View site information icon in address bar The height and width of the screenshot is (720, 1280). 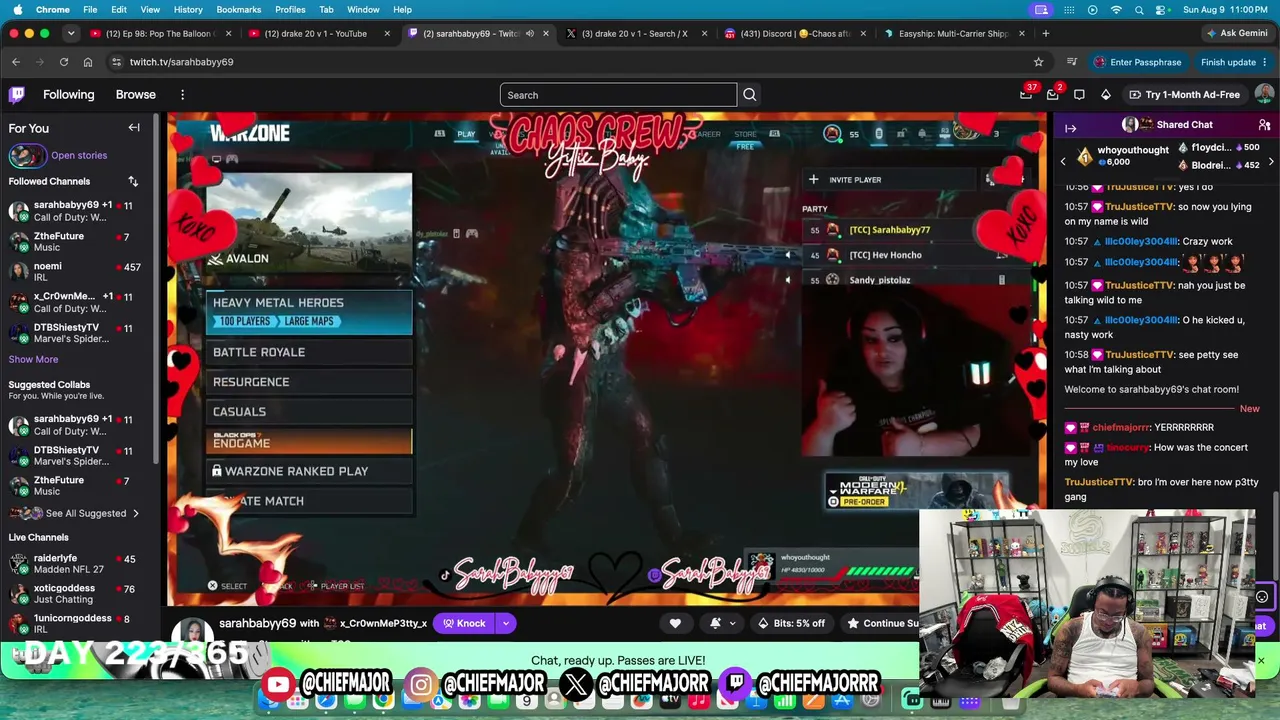pyautogui.click(x=117, y=62)
